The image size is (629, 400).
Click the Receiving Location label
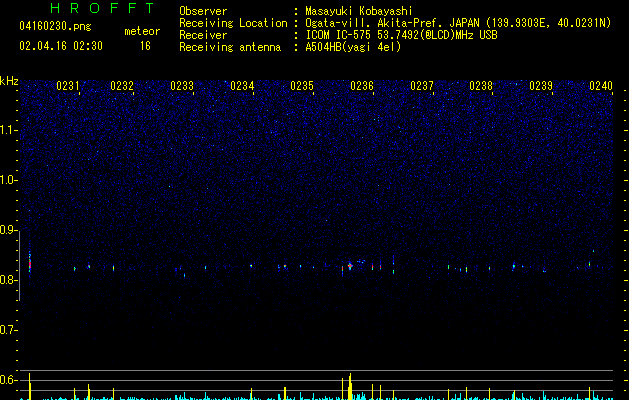(x=233, y=23)
